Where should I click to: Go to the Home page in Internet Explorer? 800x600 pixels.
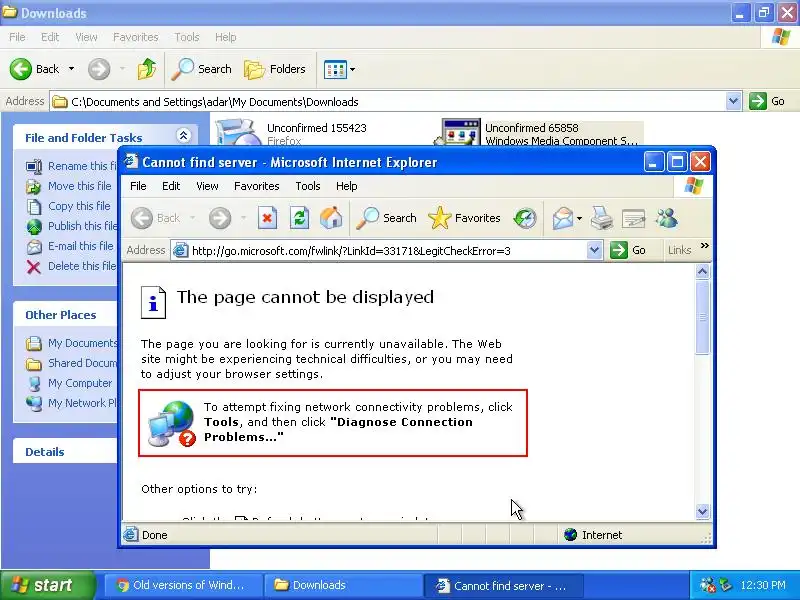[x=331, y=218]
